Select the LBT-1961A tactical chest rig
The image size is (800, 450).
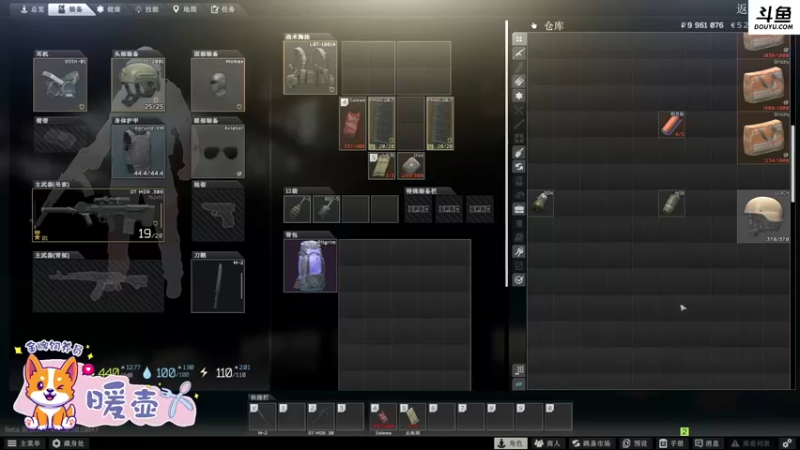[310, 68]
